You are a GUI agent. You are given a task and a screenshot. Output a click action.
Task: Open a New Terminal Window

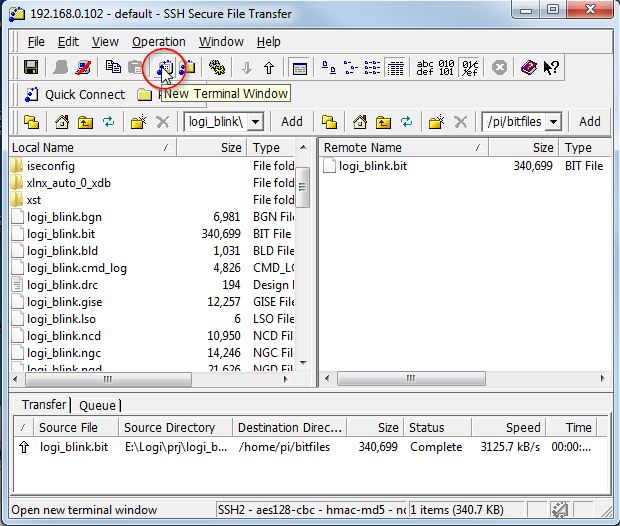tap(165, 68)
